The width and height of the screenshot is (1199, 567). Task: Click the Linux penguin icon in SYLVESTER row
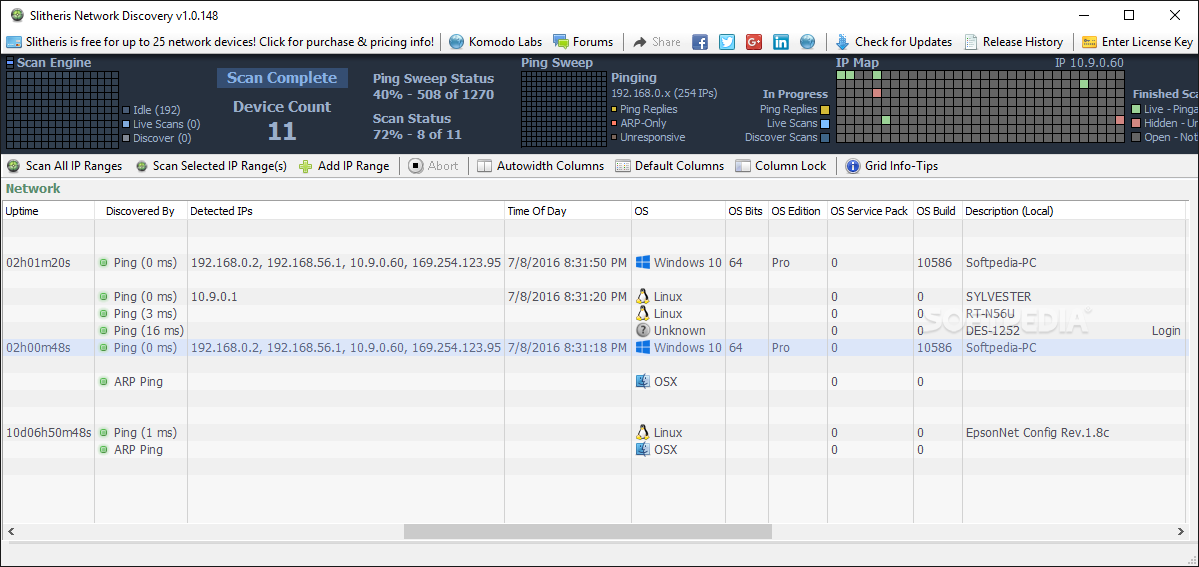(643, 296)
